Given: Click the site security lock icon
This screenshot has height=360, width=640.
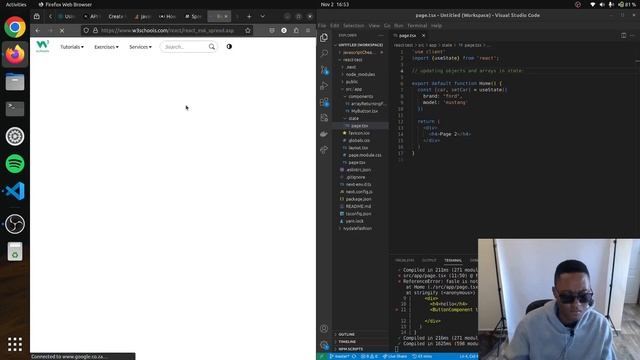Looking at the screenshot, I should click(x=95, y=30).
